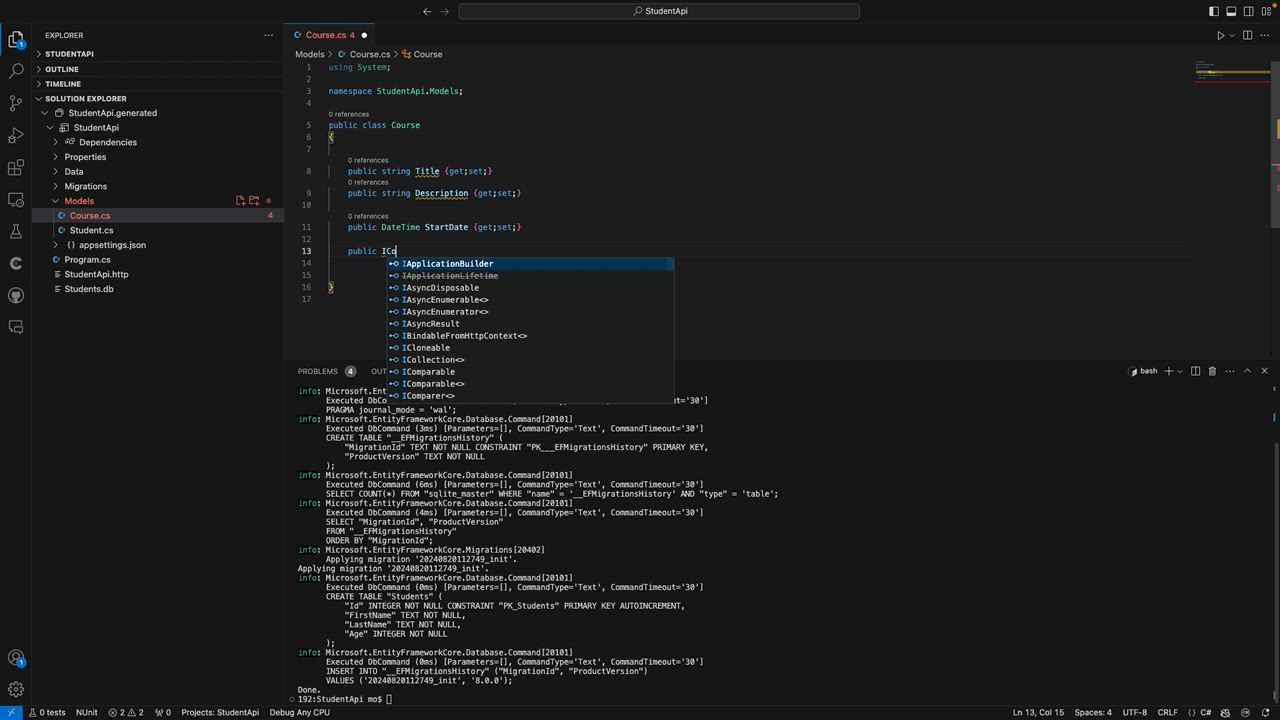Collapse the SOLUTION EXPLORER section
The height and width of the screenshot is (720, 1280).
click(158, 98)
